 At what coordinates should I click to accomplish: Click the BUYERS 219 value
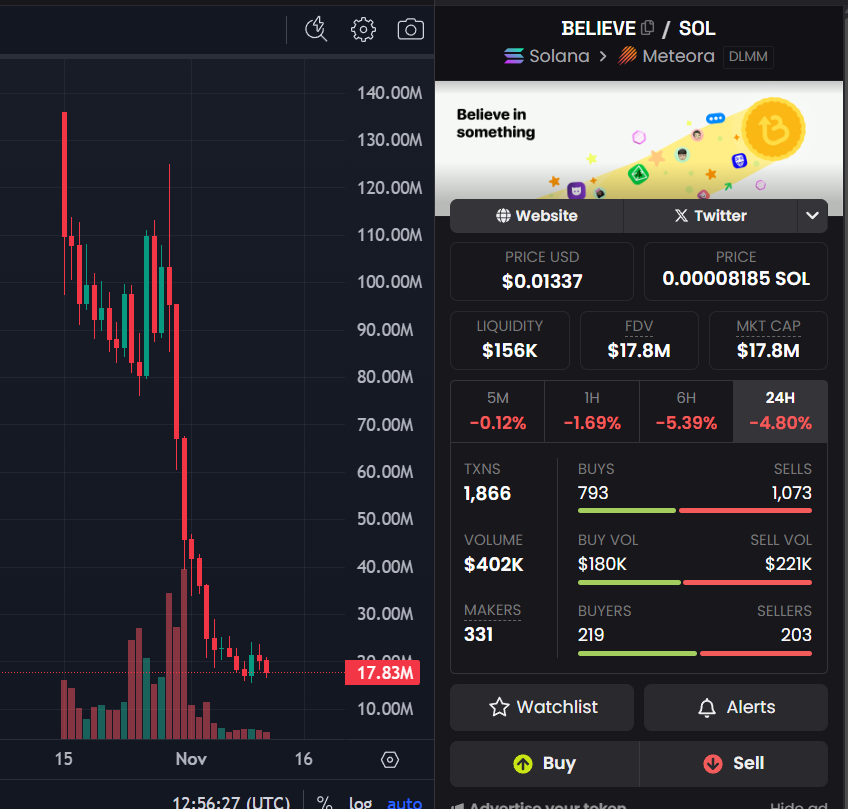click(591, 635)
